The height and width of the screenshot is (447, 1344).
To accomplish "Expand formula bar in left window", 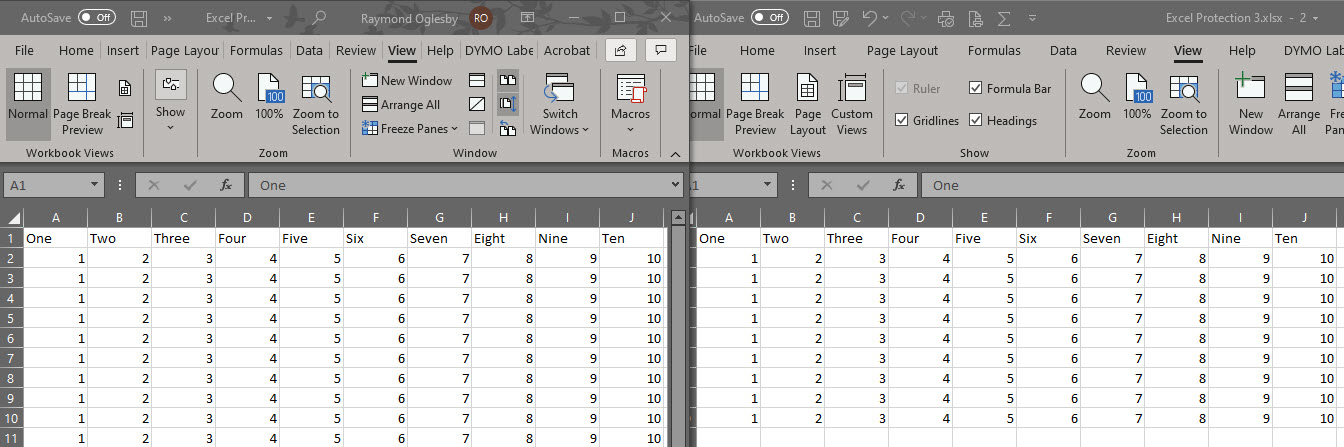I will pos(677,185).
